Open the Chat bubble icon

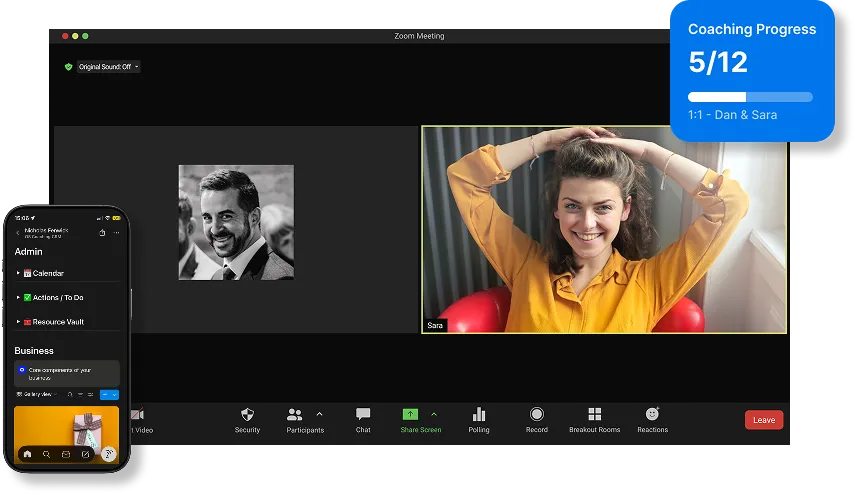[363, 414]
